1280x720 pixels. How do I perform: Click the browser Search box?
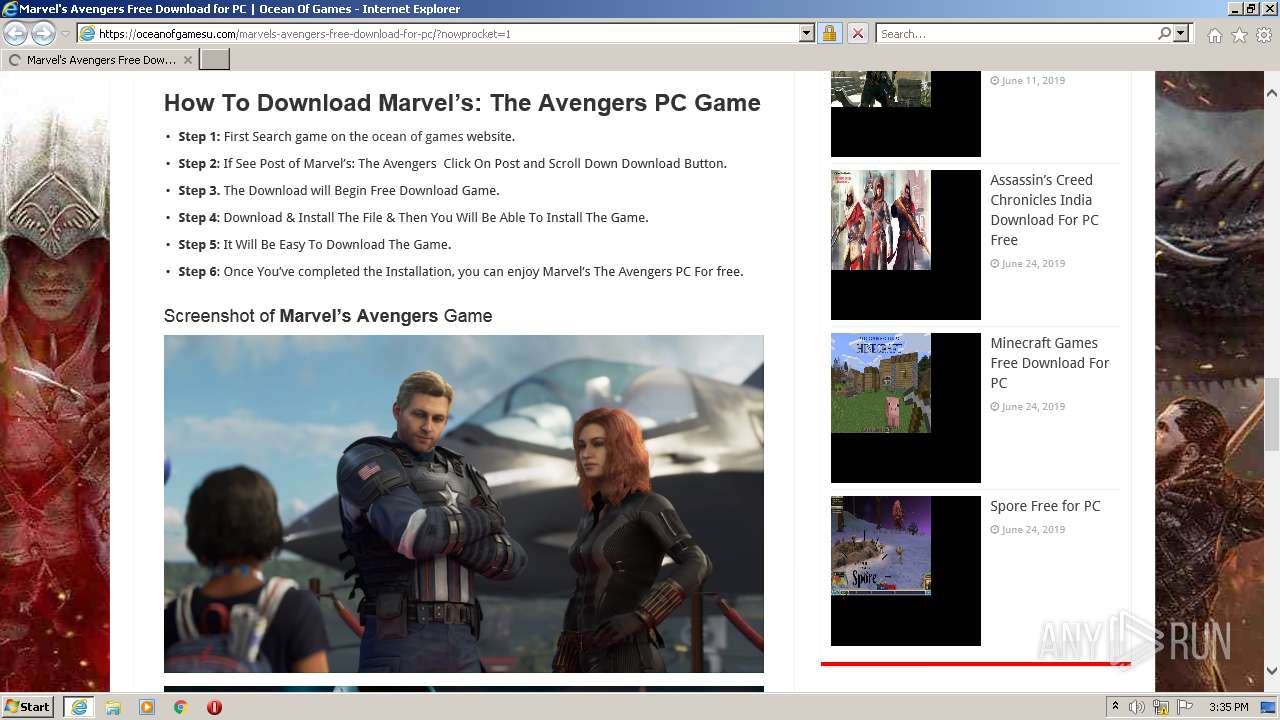tap(1016, 34)
